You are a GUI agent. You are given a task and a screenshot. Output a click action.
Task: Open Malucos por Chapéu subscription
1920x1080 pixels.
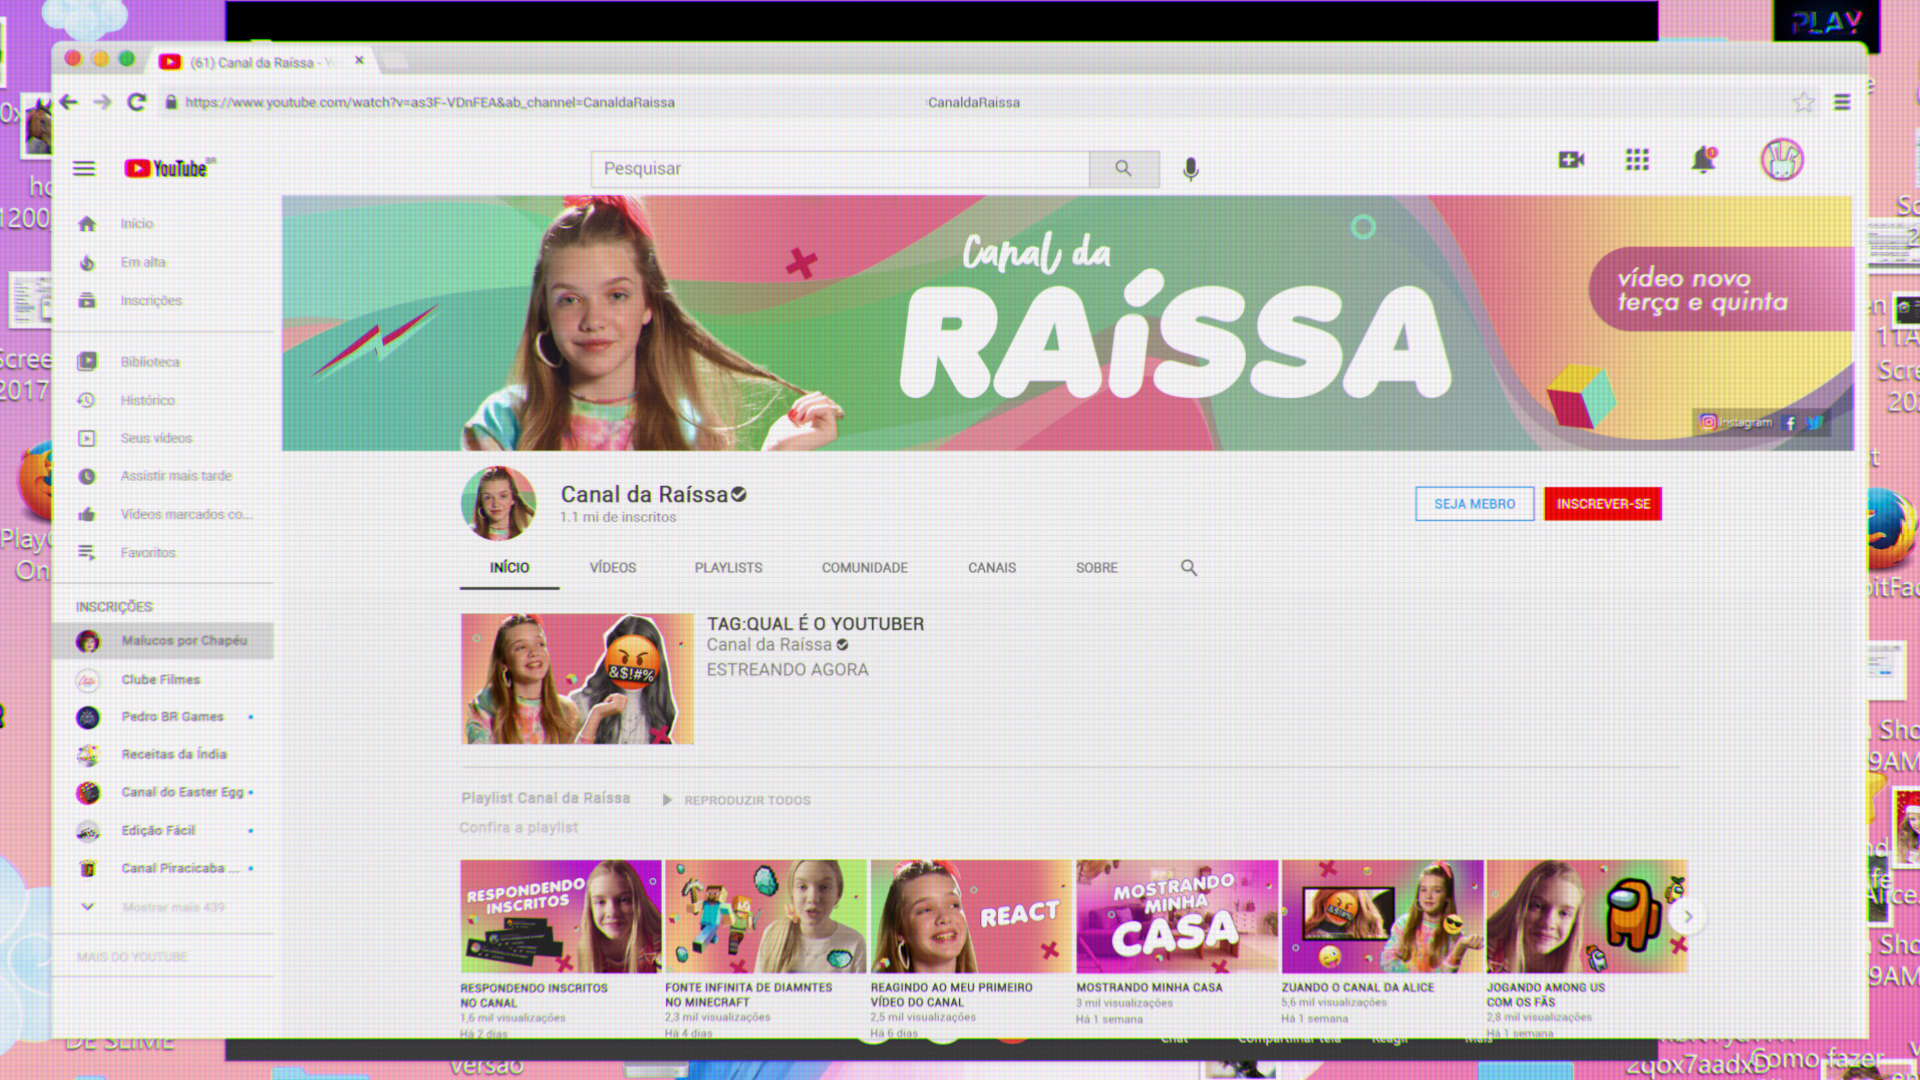click(x=163, y=640)
